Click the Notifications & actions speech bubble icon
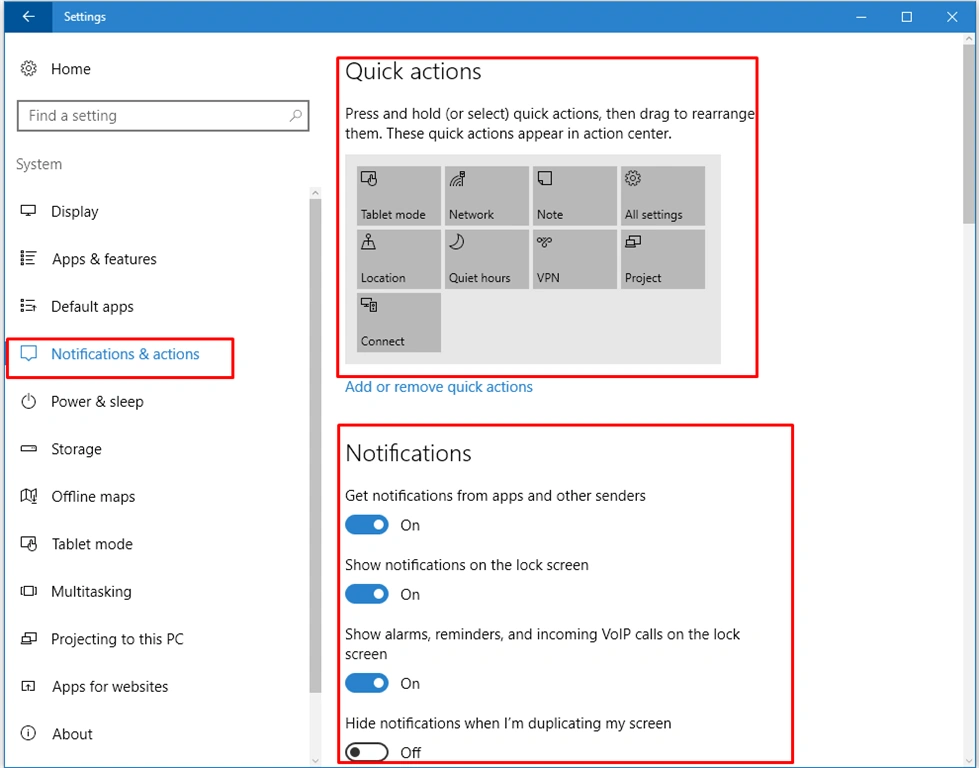 [29, 353]
